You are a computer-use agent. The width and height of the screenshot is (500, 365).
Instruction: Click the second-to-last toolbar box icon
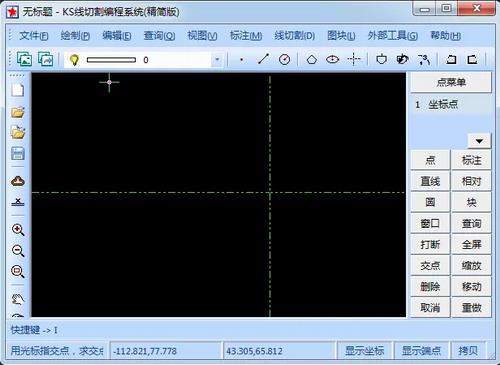click(451, 60)
